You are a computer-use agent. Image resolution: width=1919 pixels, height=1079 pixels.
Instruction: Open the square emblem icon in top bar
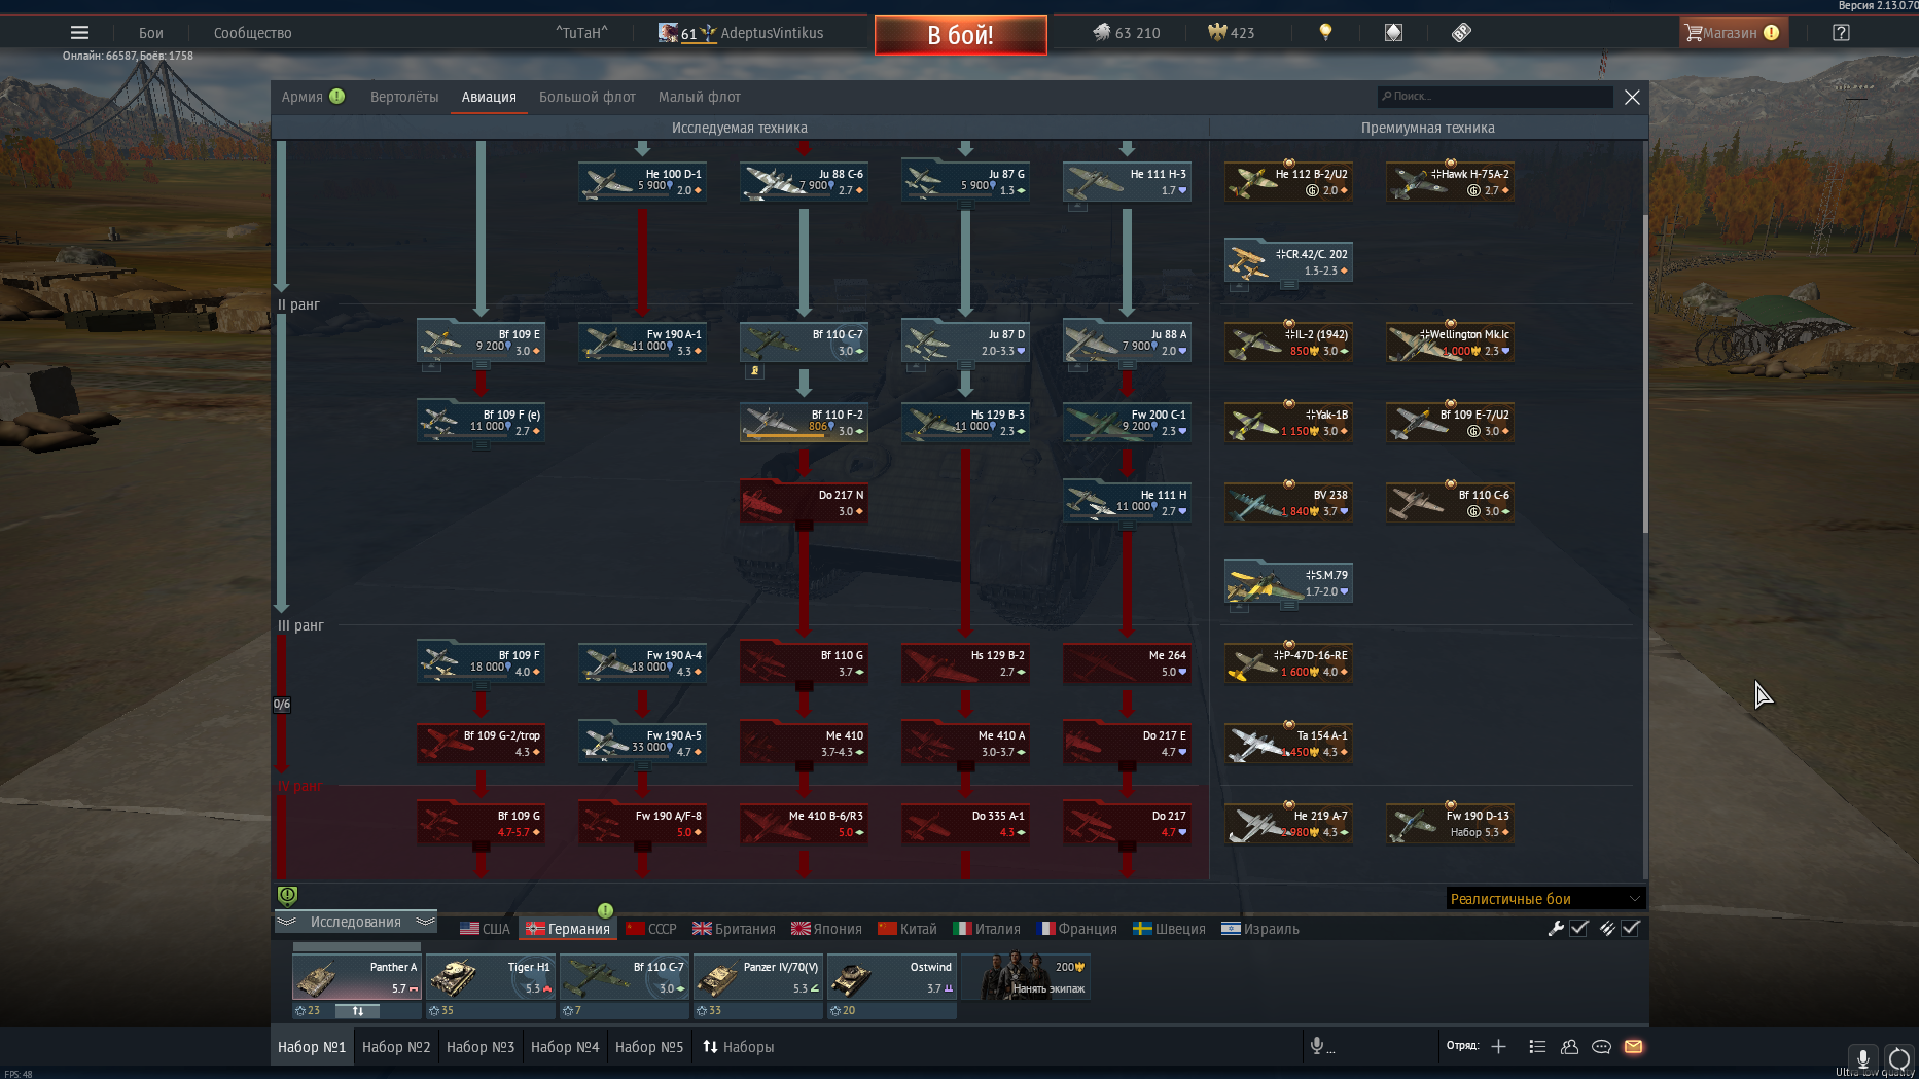tap(1393, 33)
